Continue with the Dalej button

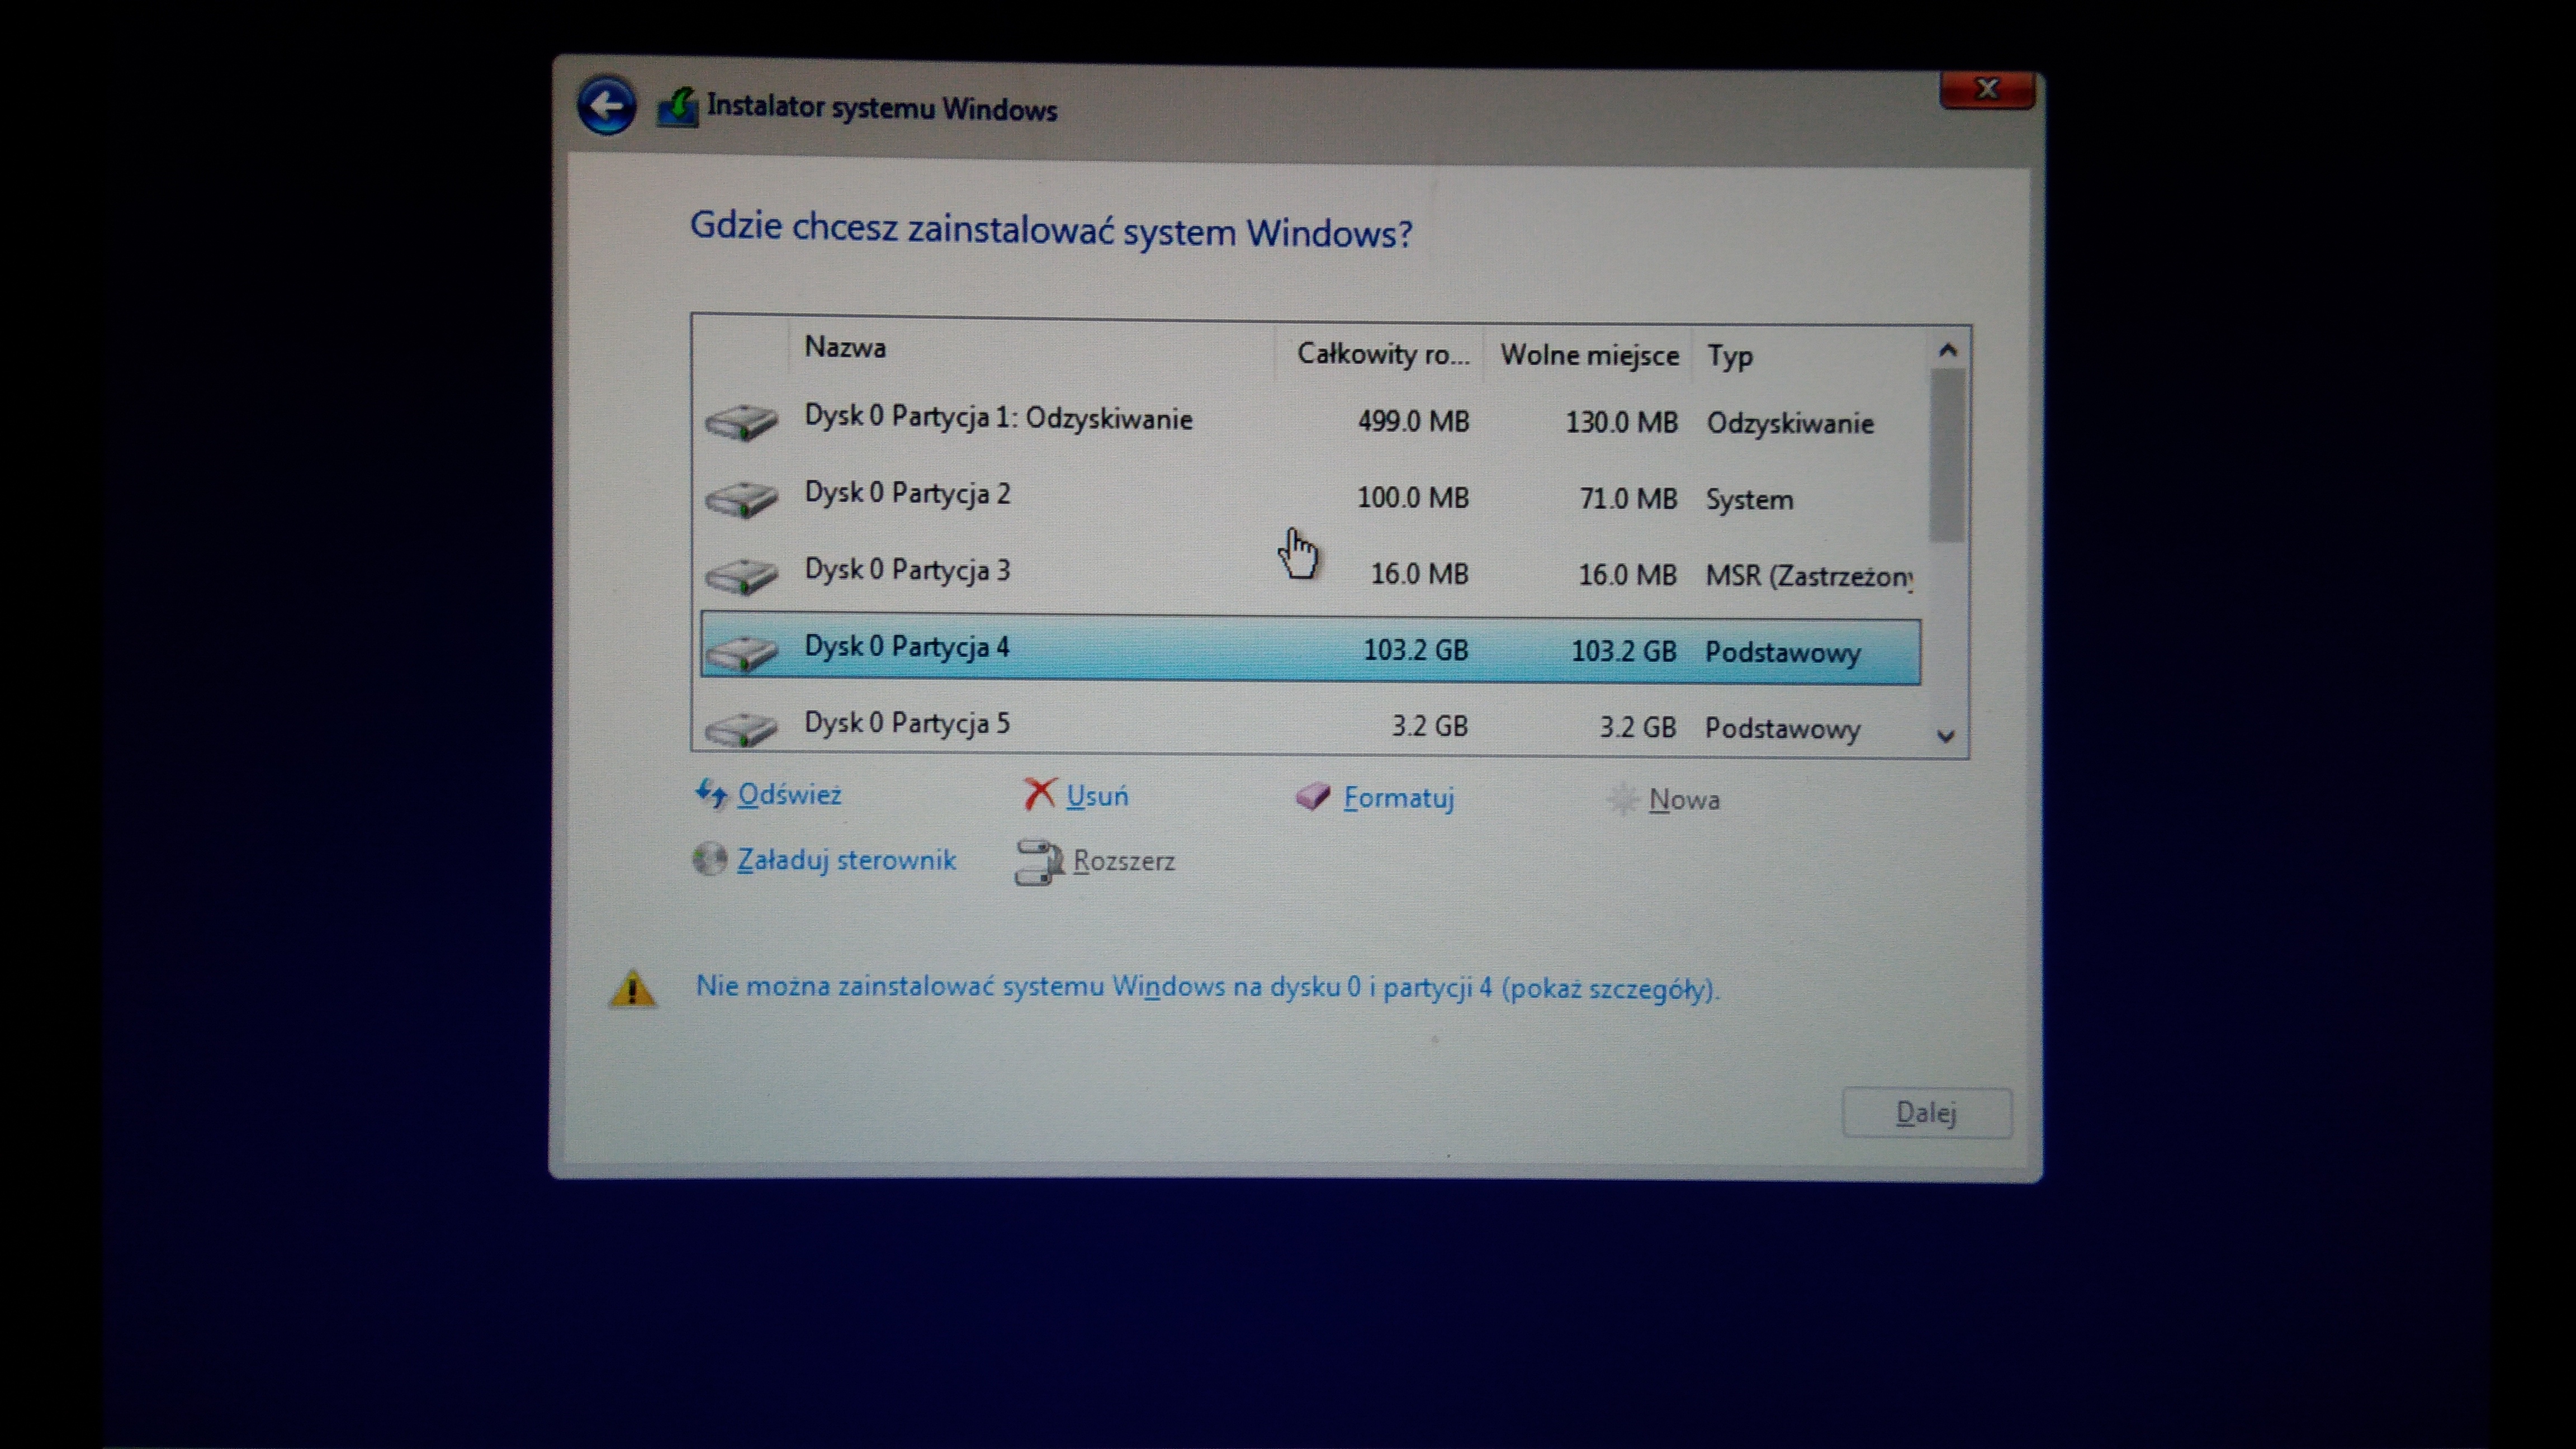(x=1926, y=1113)
